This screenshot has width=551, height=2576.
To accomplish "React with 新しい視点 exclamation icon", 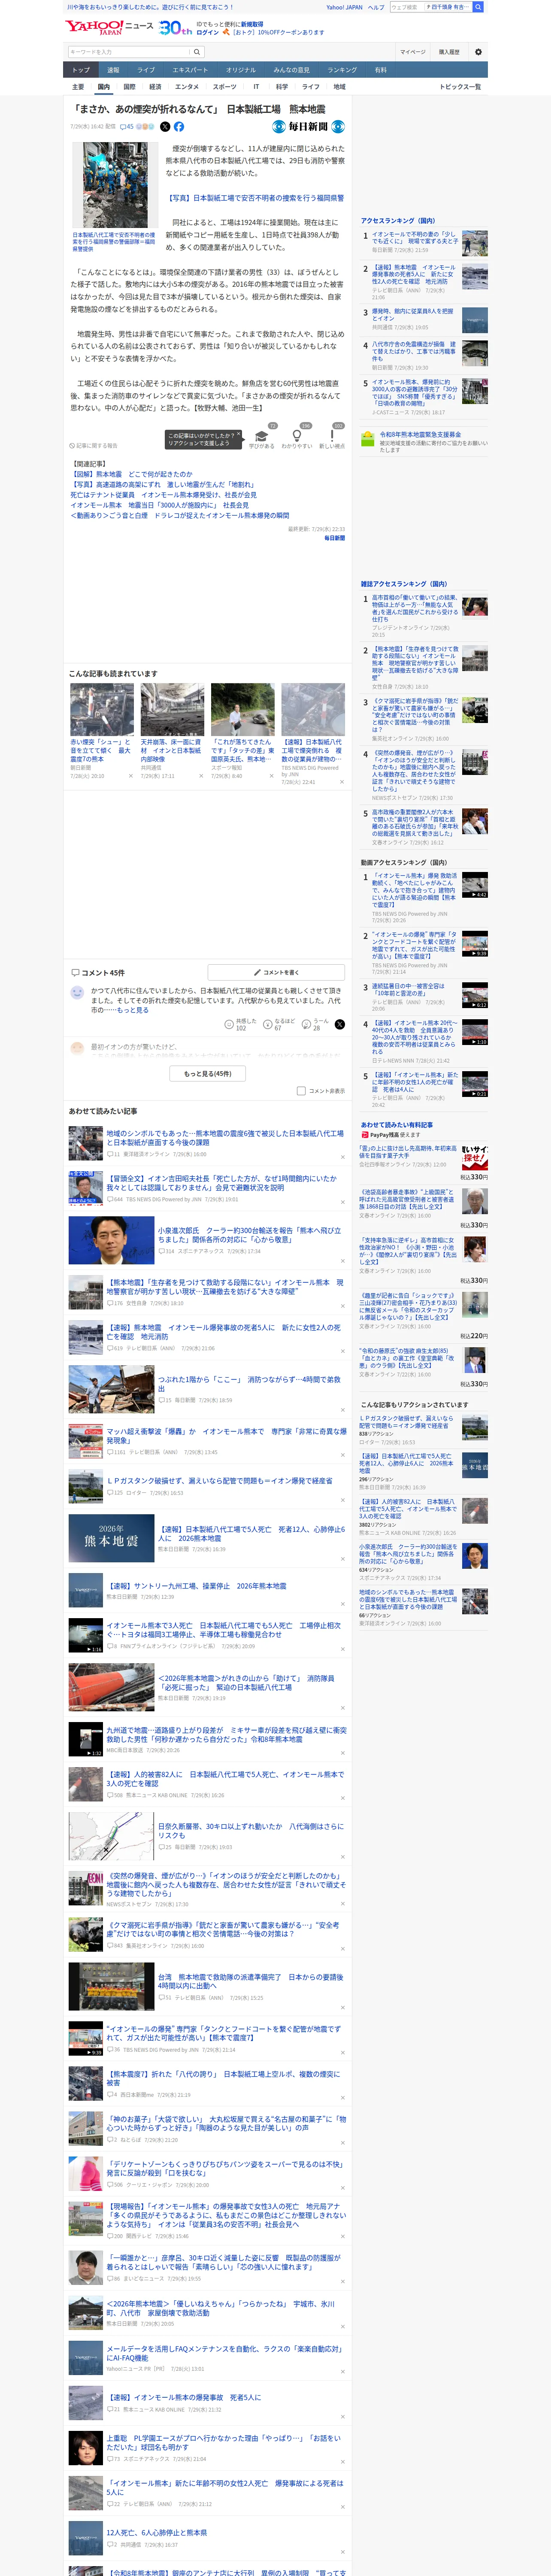I will (332, 436).
